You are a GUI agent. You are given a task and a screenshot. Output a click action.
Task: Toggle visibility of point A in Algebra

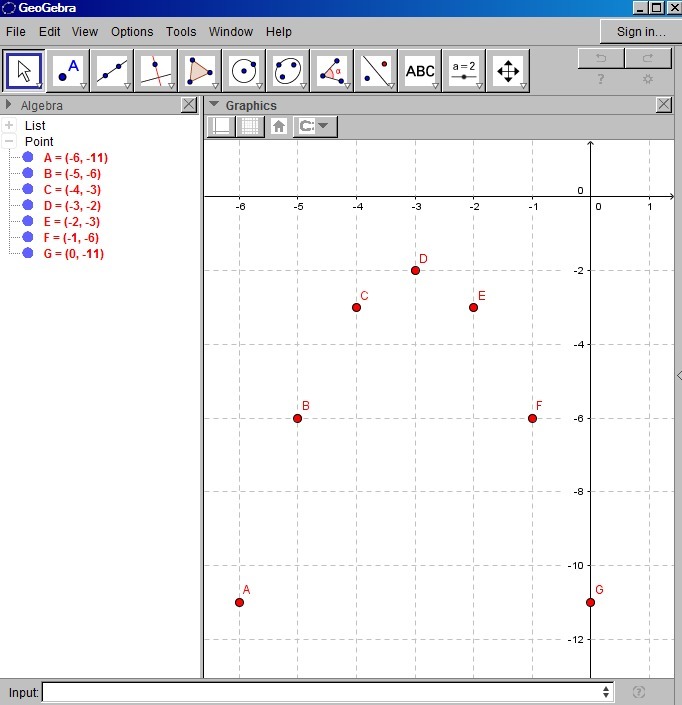click(28, 158)
